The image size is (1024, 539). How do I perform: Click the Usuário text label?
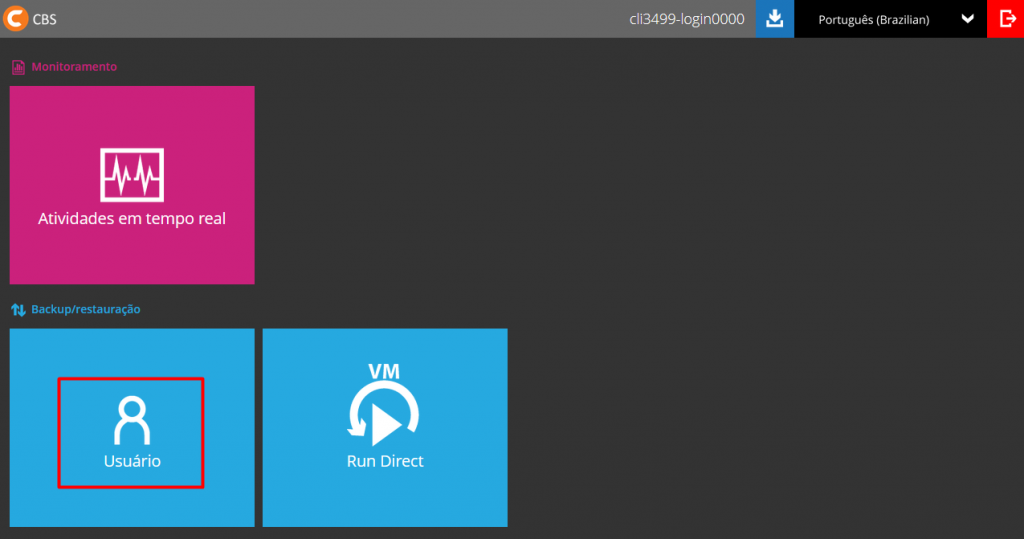click(132, 461)
